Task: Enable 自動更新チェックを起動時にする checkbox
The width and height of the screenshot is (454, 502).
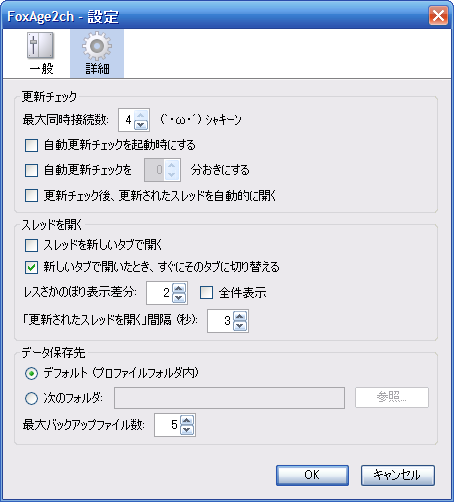Action: [31, 145]
